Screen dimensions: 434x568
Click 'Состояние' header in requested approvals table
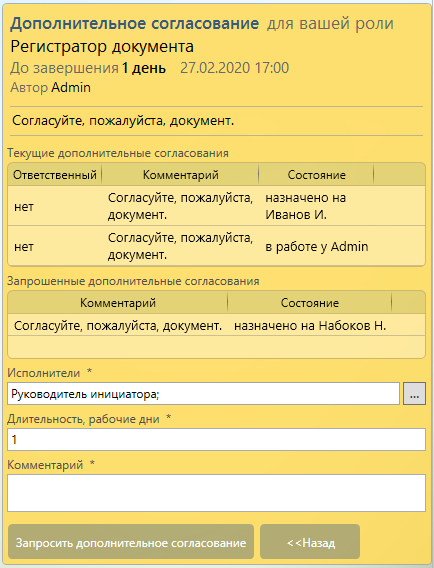[x=310, y=303]
